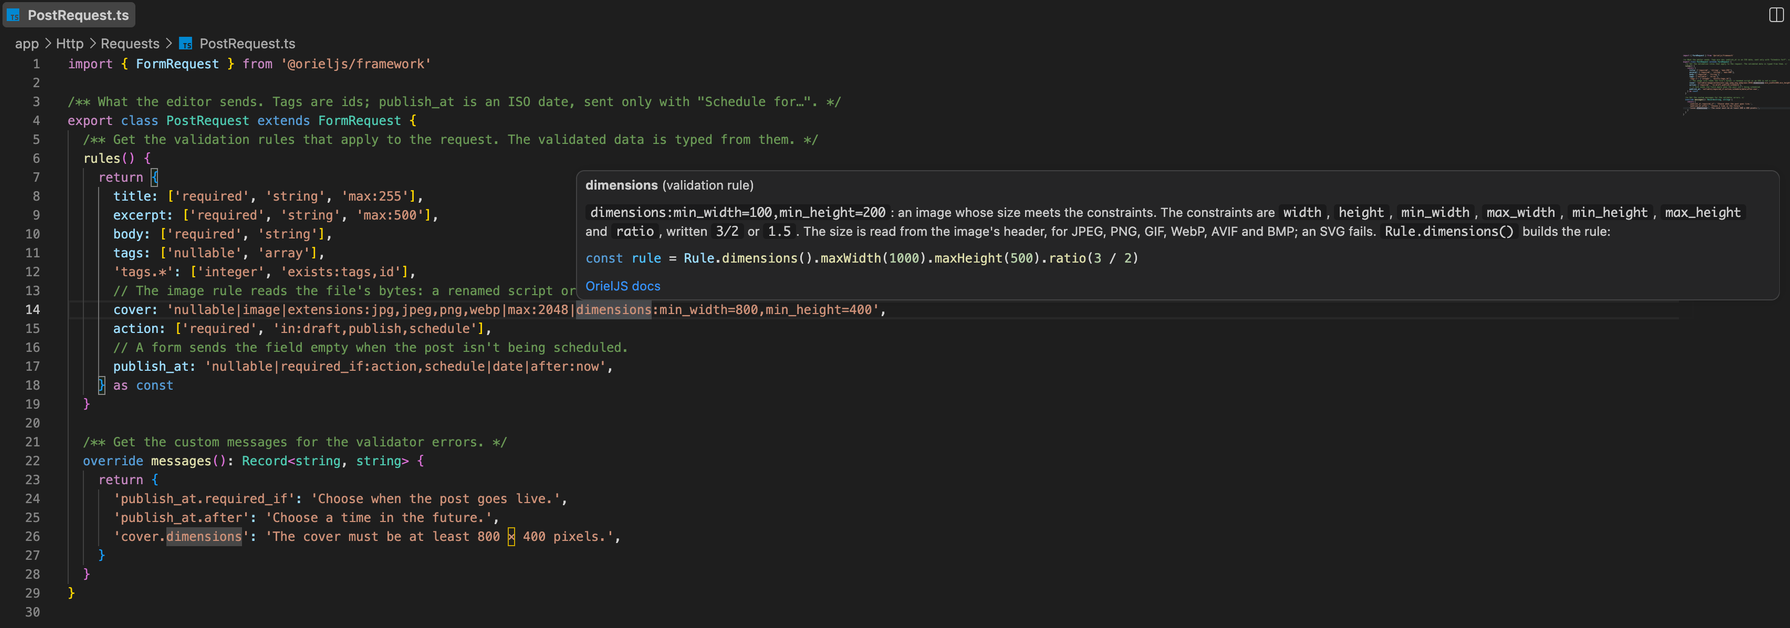Click the highlighted 'dimensions' on line 14
The width and height of the screenshot is (1790, 628).
tap(614, 310)
